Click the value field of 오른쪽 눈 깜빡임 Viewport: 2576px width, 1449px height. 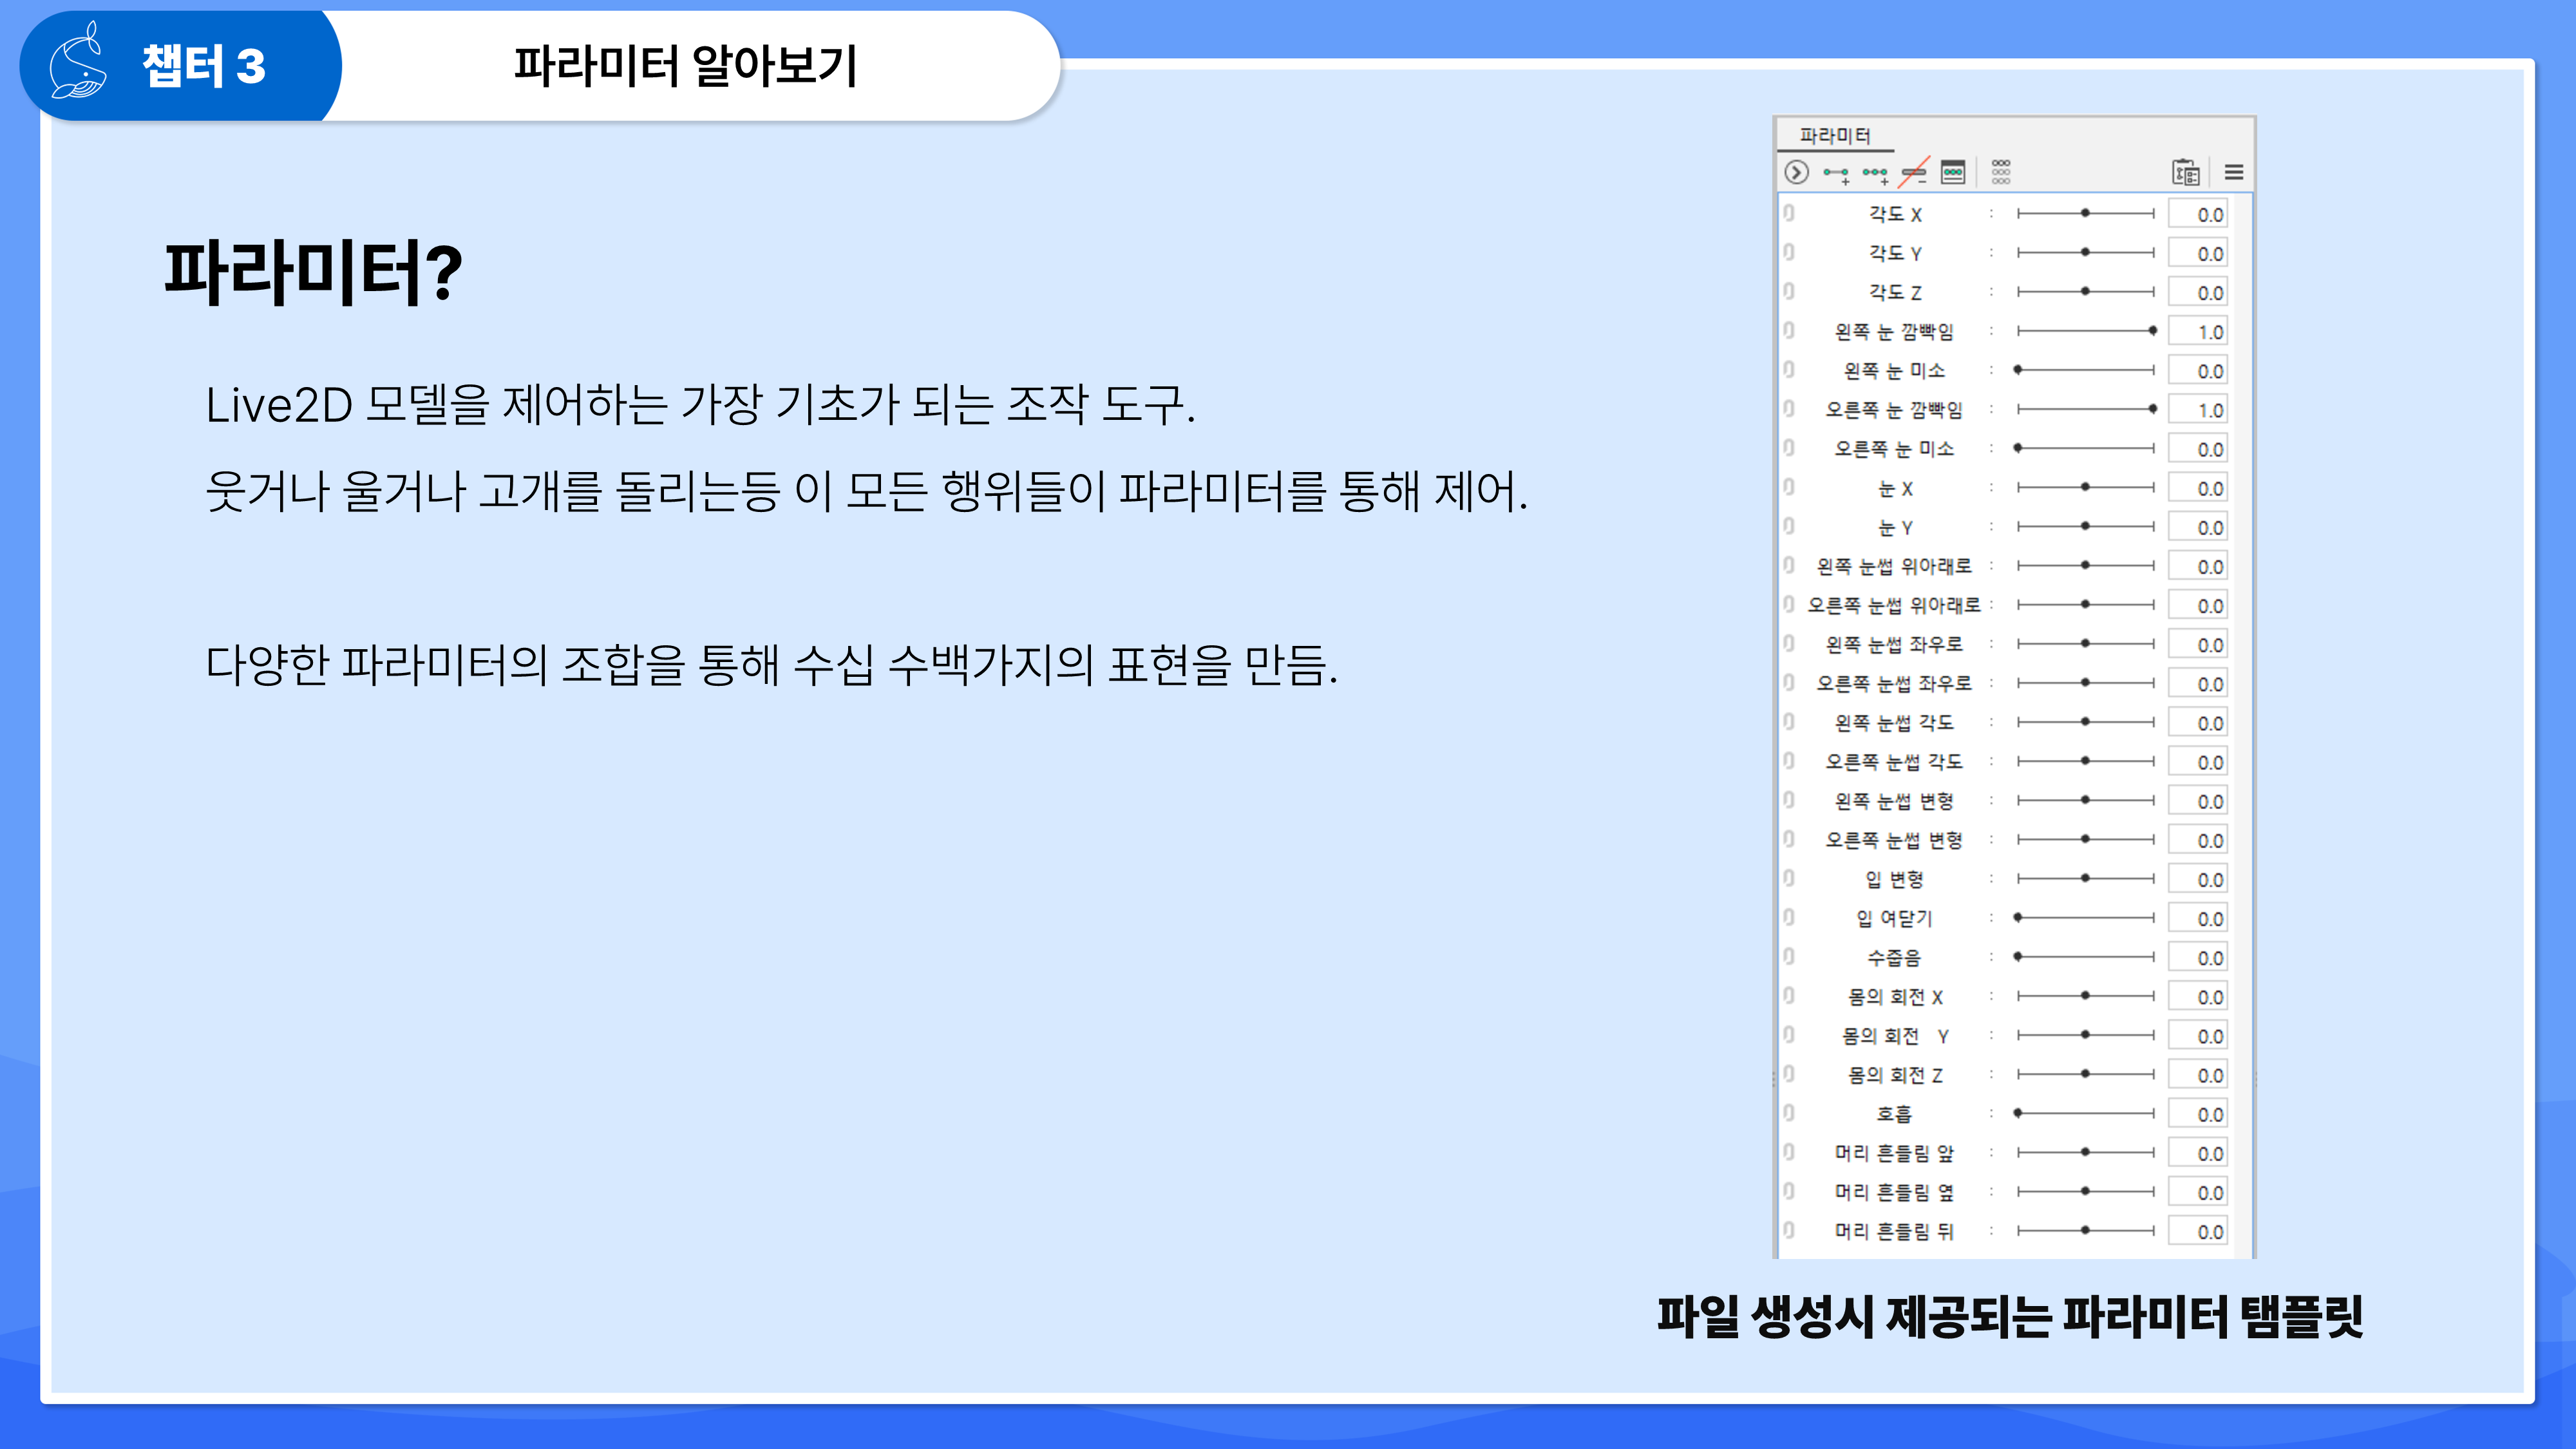tap(2198, 410)
